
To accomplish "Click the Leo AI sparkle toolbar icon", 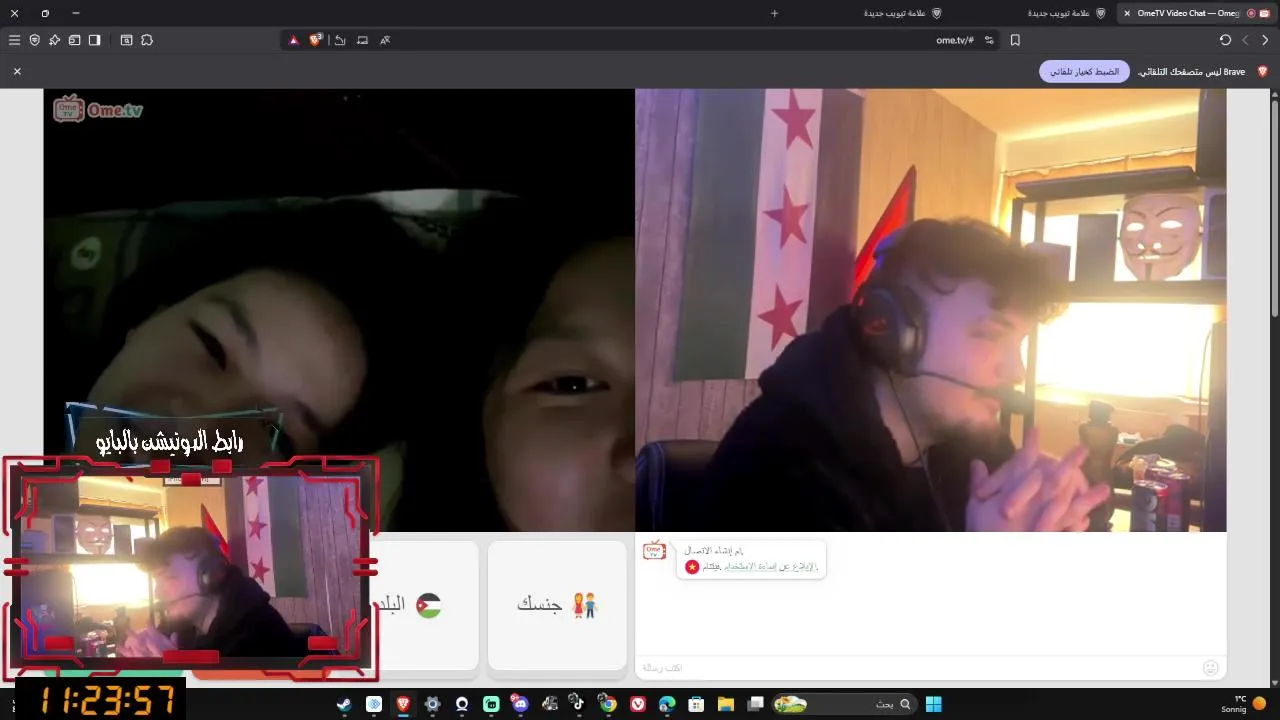I will (54, 40).
